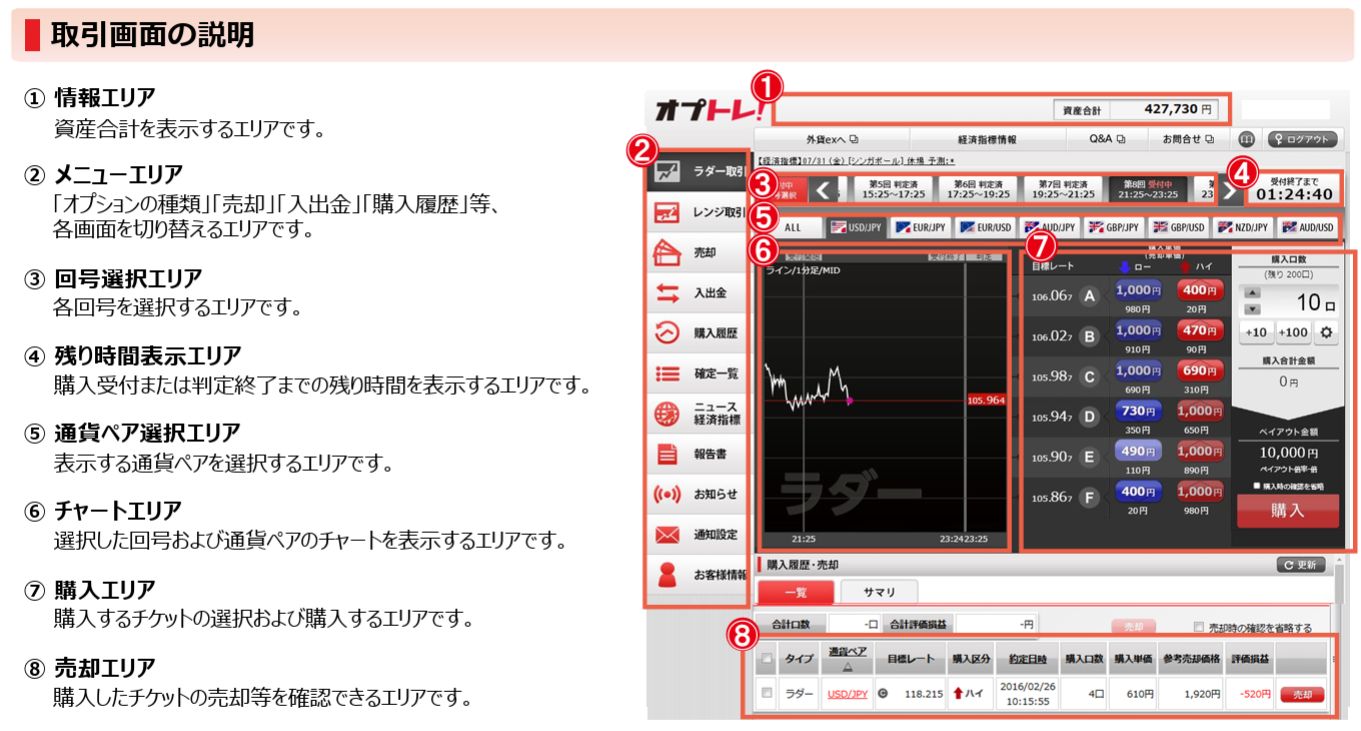Select the GBP/JPY currency tab
This screenshot has height=731, width=1361.
click(x=1113, y=227)
